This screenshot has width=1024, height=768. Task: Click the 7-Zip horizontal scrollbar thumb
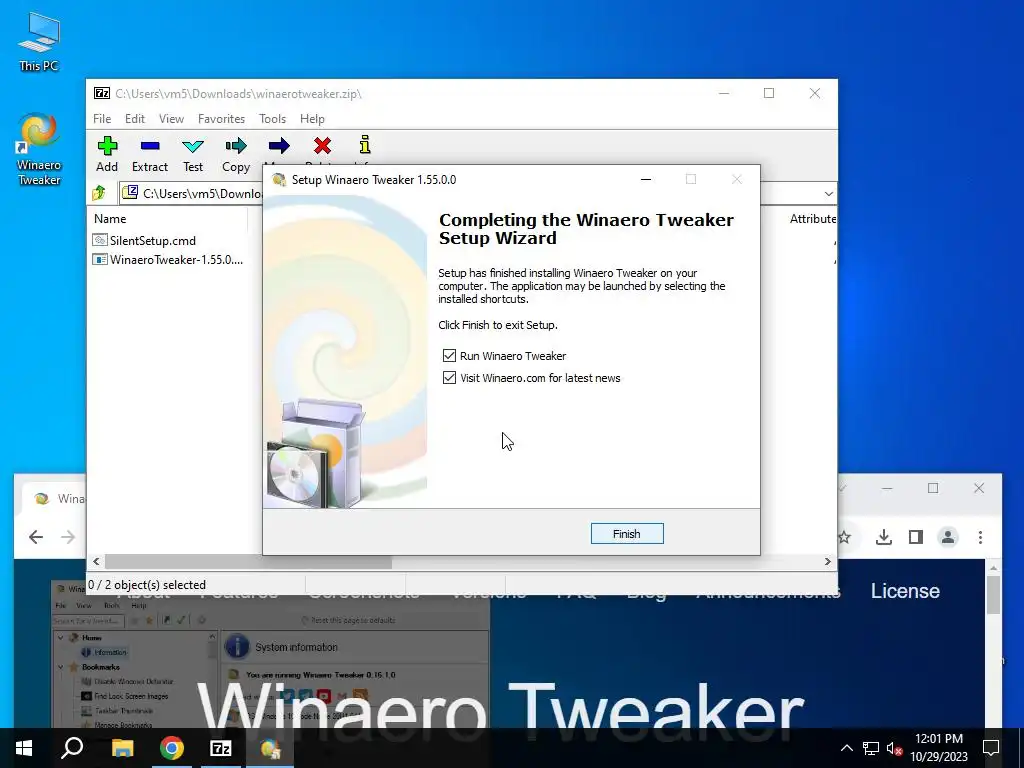coord(248,562)
